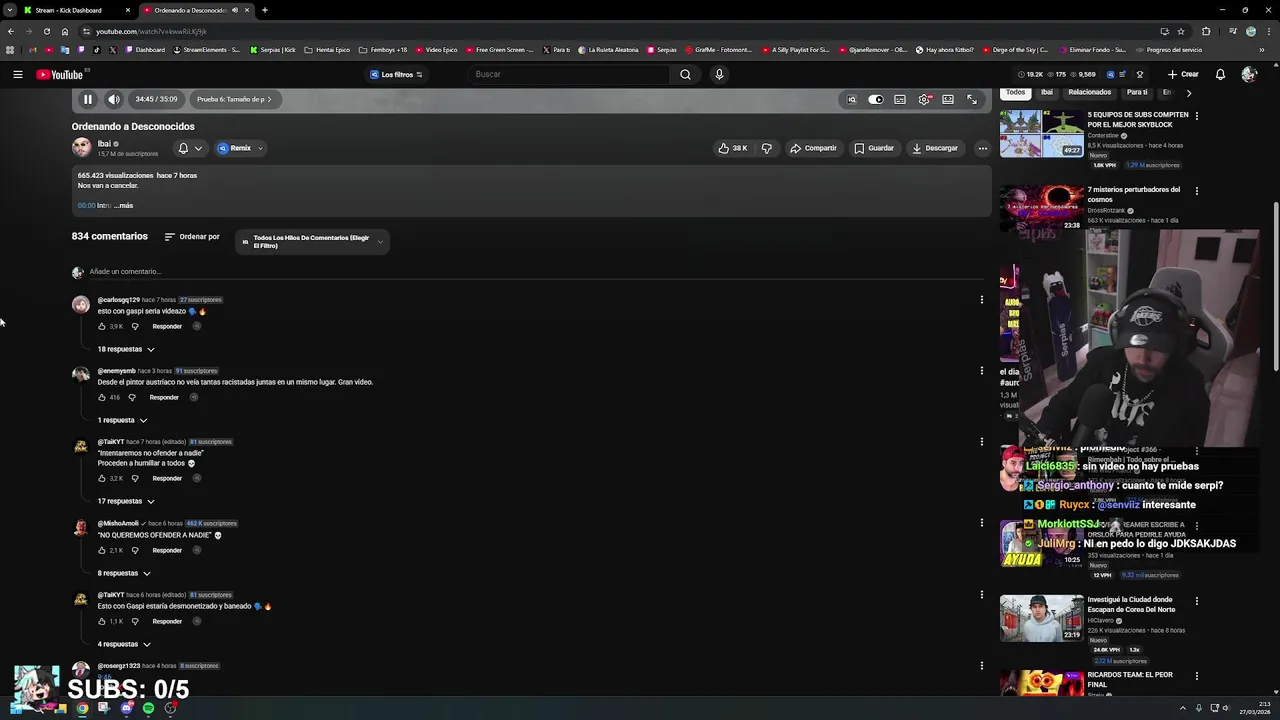Open YouTube notifications bell
1280x720 pixels.
[1220, 74]
